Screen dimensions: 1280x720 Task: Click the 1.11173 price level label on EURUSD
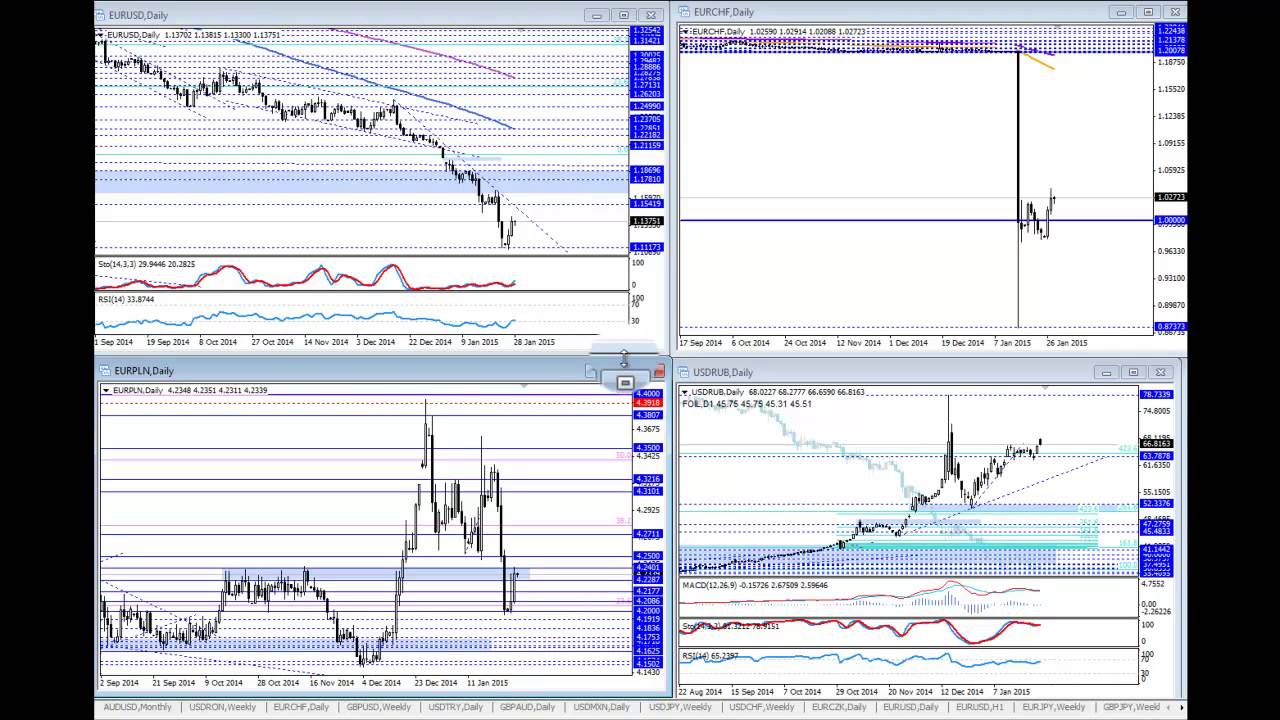pos(645,247)
